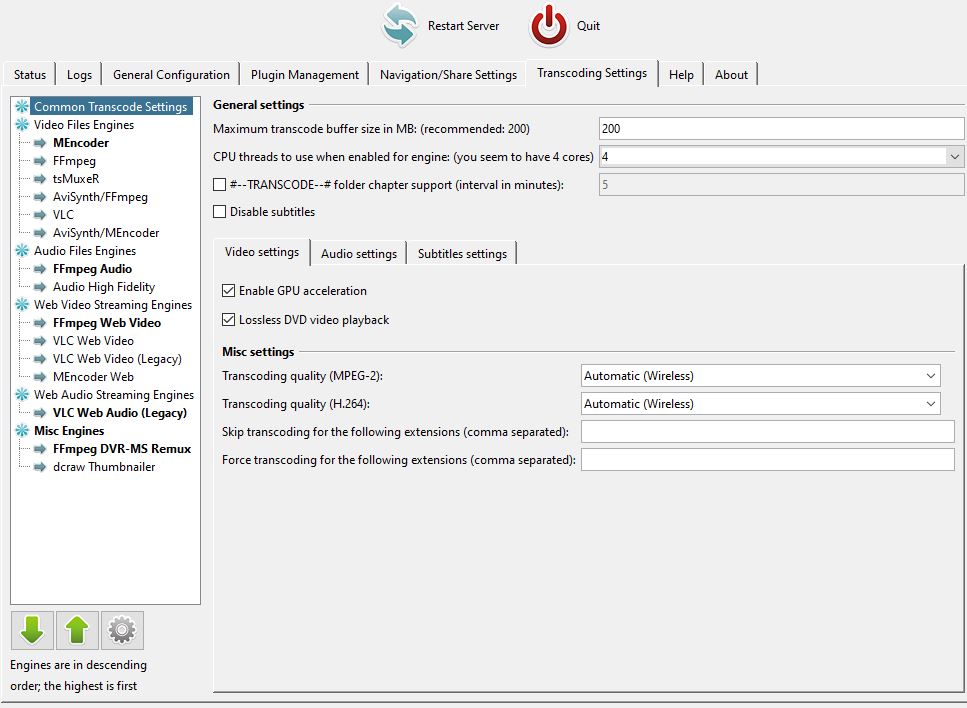Viewport: 967px width, 708px height.
Task: Select the Video settings sub-tab
Action: click(x=262, y=252)
